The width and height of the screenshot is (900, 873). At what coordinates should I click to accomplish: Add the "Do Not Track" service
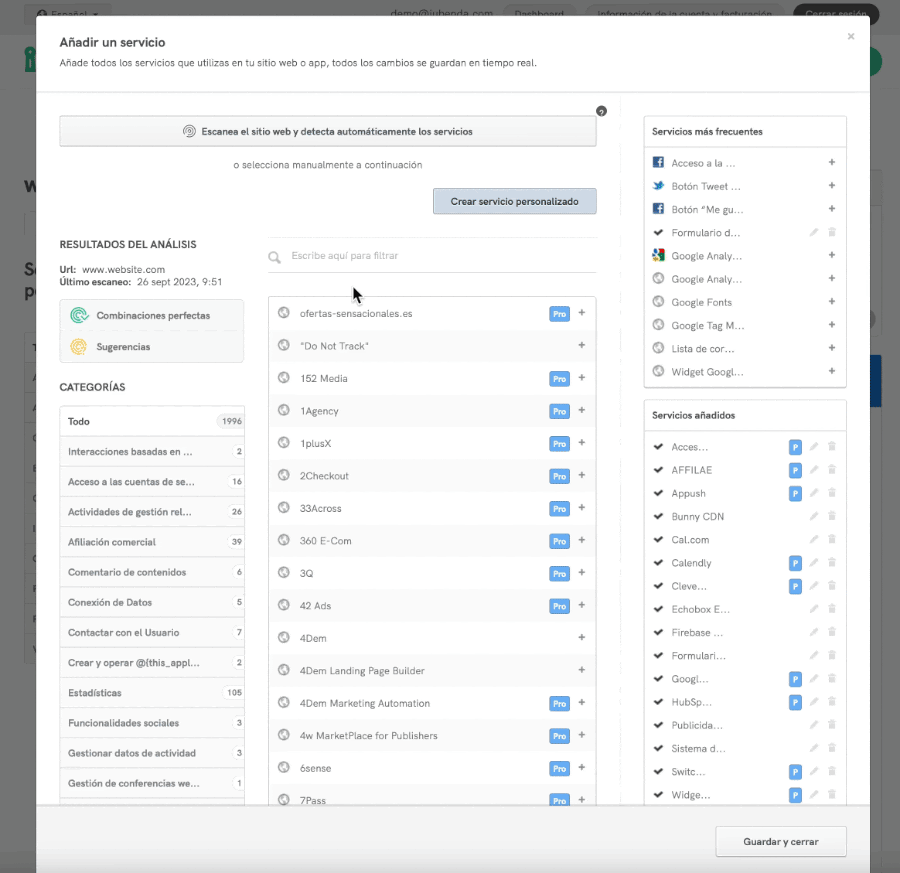pyautogui.click(x=581, y=346)
